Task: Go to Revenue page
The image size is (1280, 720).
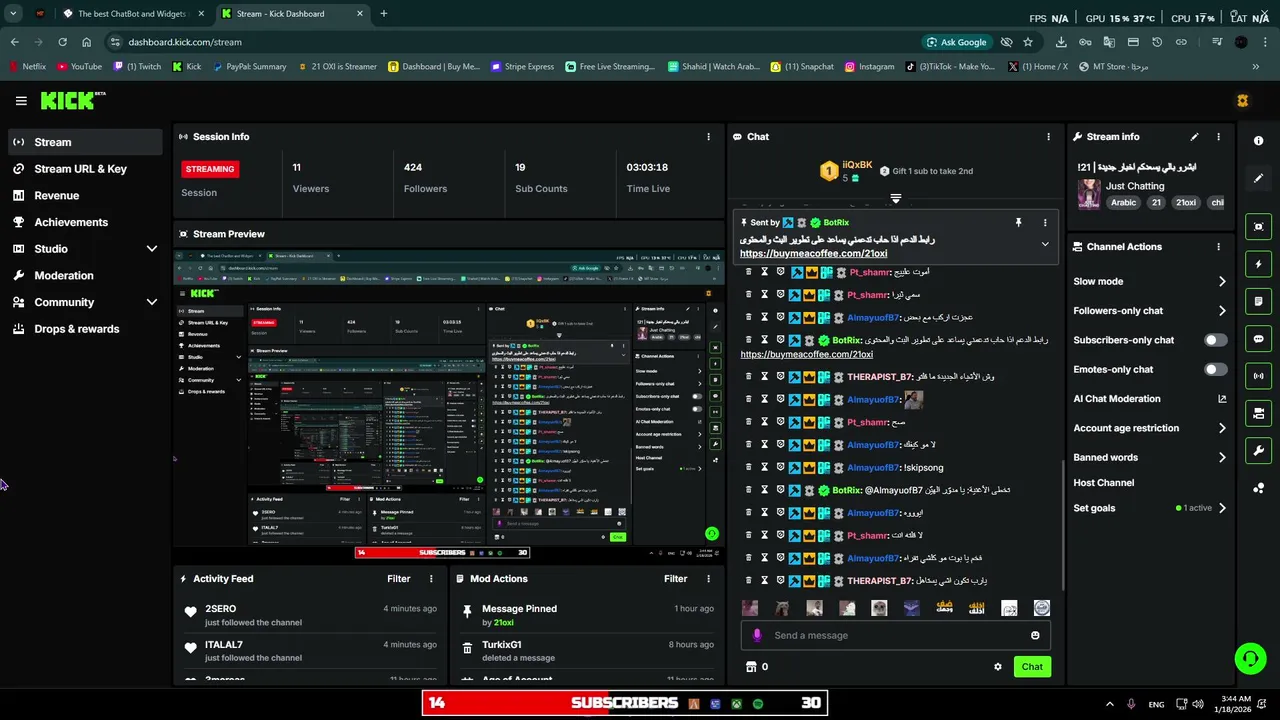Action: (x=85, y=196)
